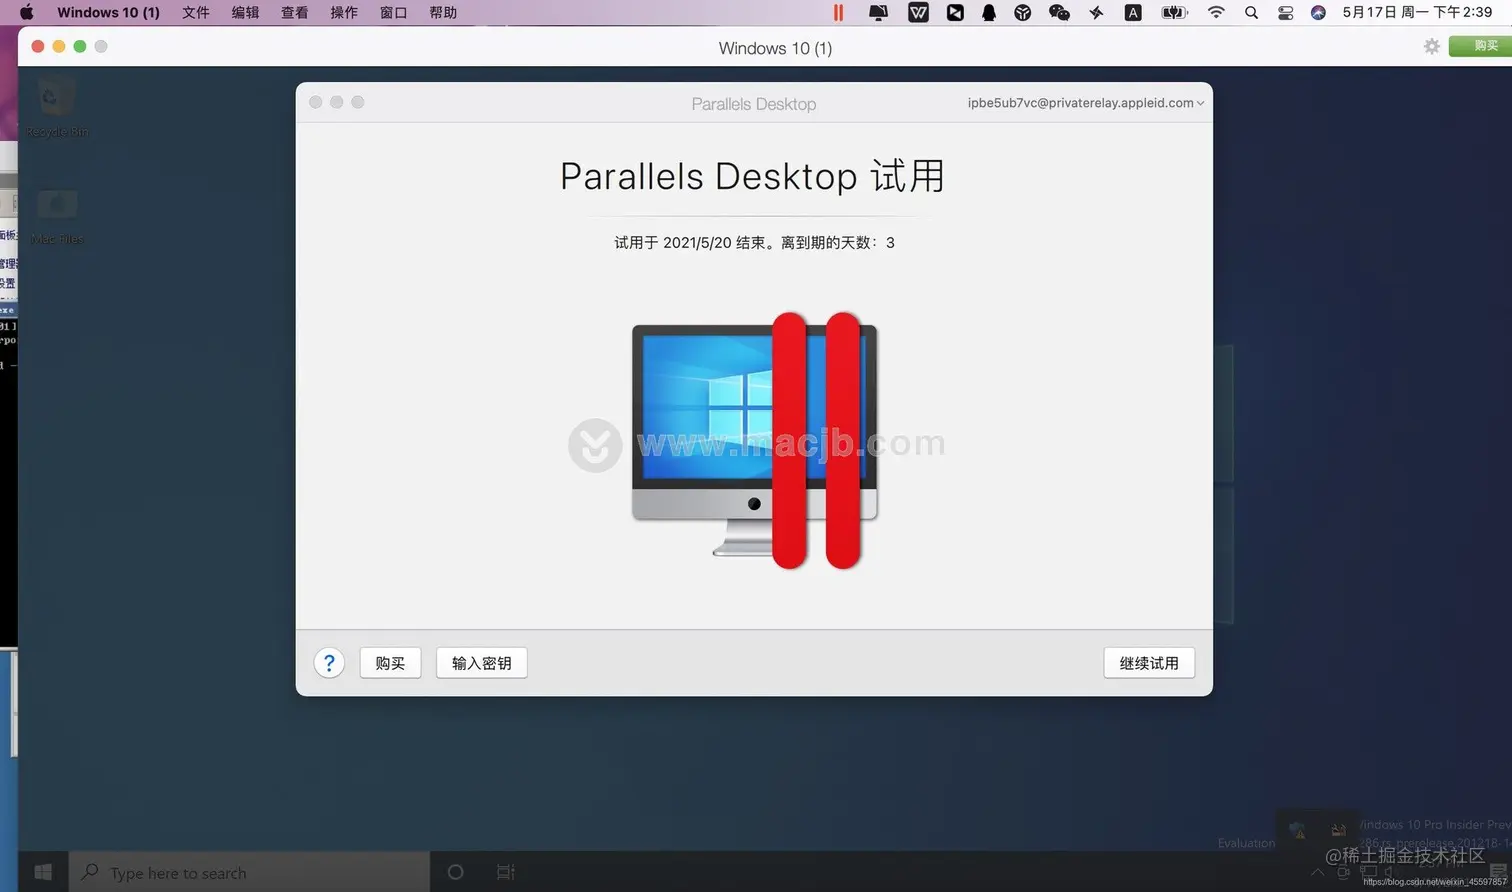
Task: Click the Spotlight search icon
Action: point(1251,12)
